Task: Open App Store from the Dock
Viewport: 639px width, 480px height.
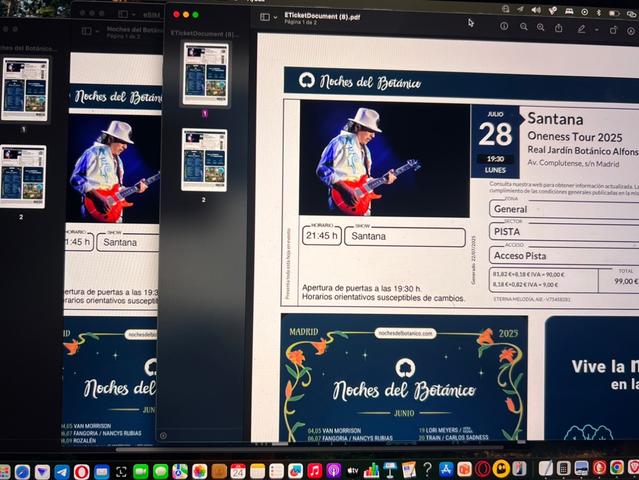Action: click(x=446, y=469)
